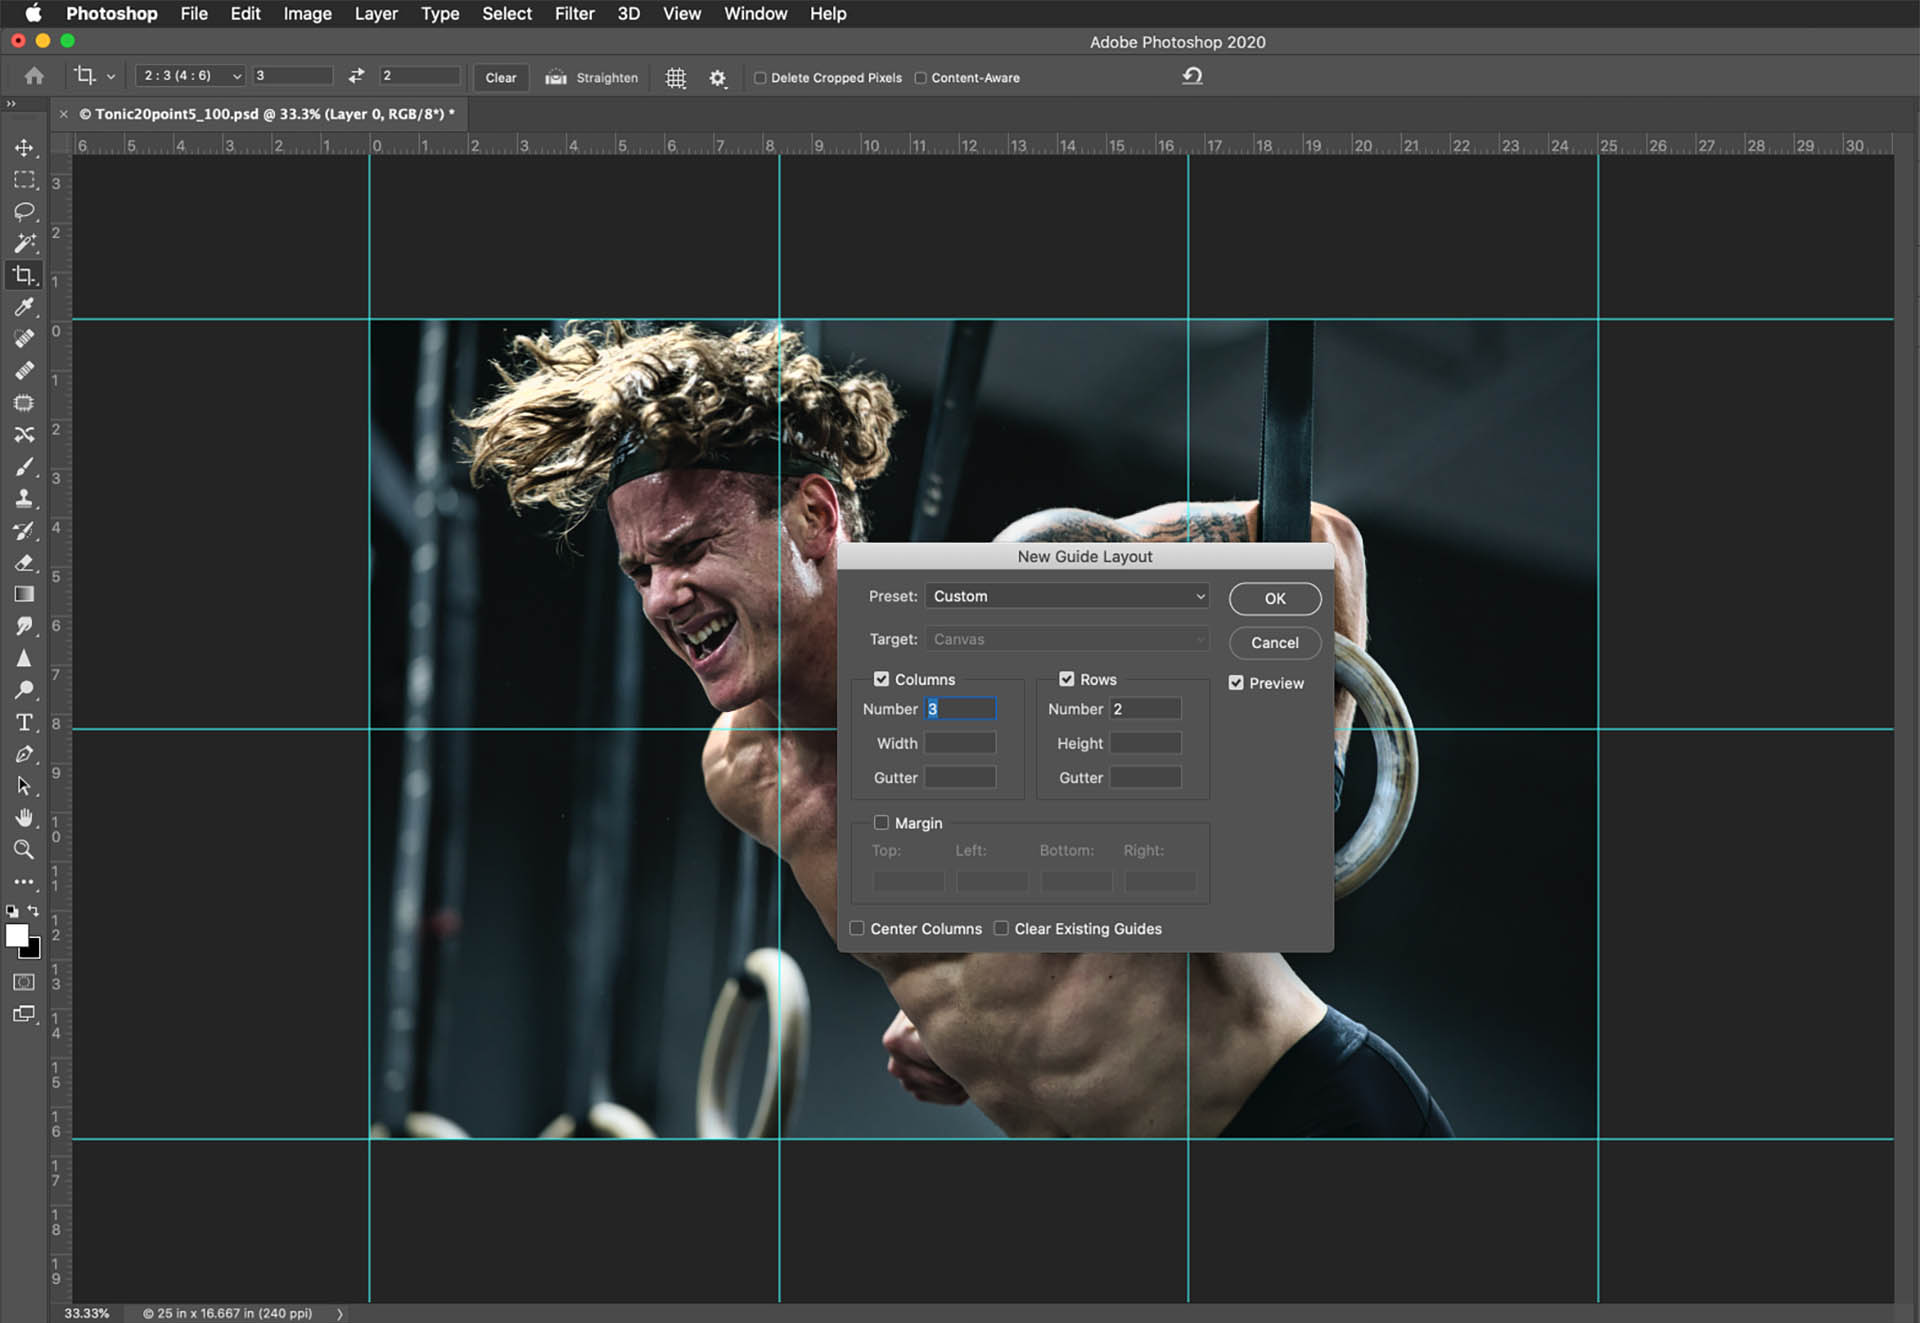This screenshot has width=1920, height=1323.
Task: Select the Magic Wand tool
Action: point(24,243)
